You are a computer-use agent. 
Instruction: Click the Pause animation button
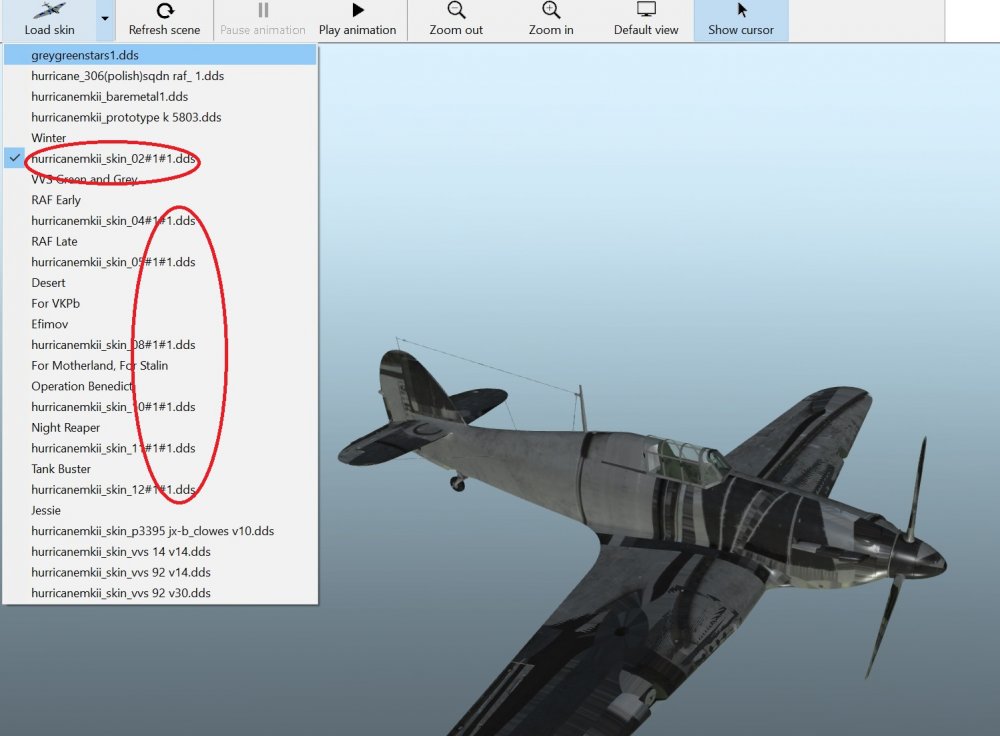[263, 20]
